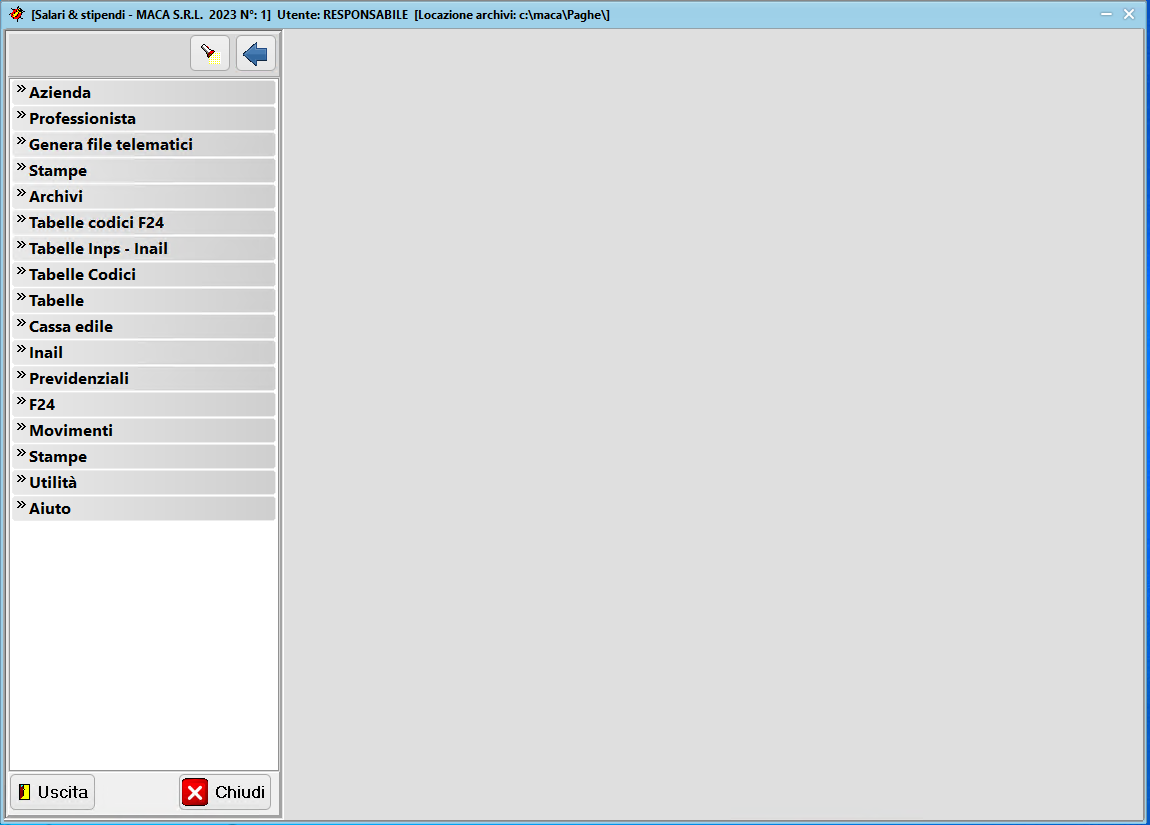Click the flashlight search icon
The height and width of the screenshot is (825, 1150).
coord(209,53)
